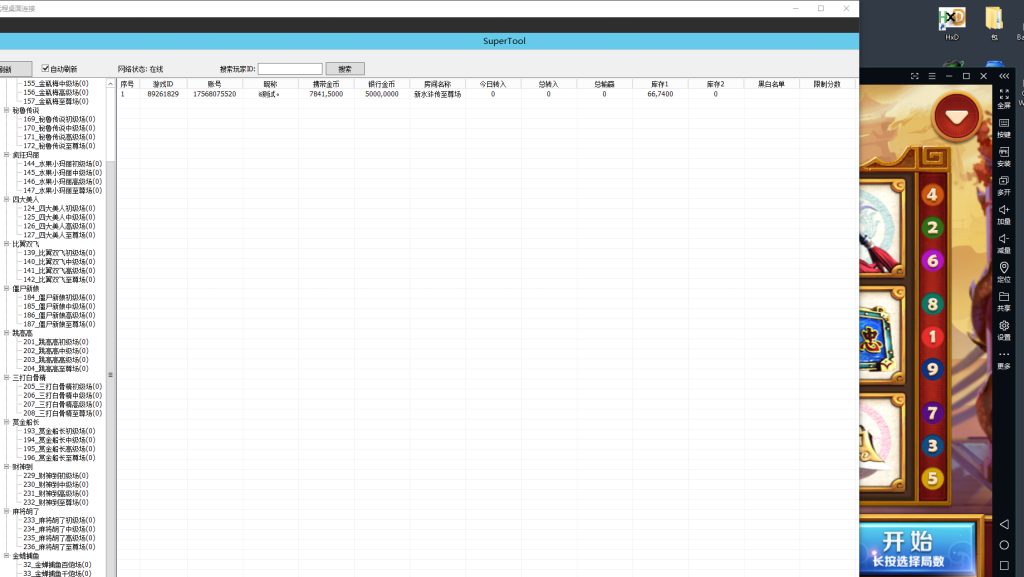Tap the emulator back triangle button
This screenshot has width=1024, height=577.
[1004, 524]
